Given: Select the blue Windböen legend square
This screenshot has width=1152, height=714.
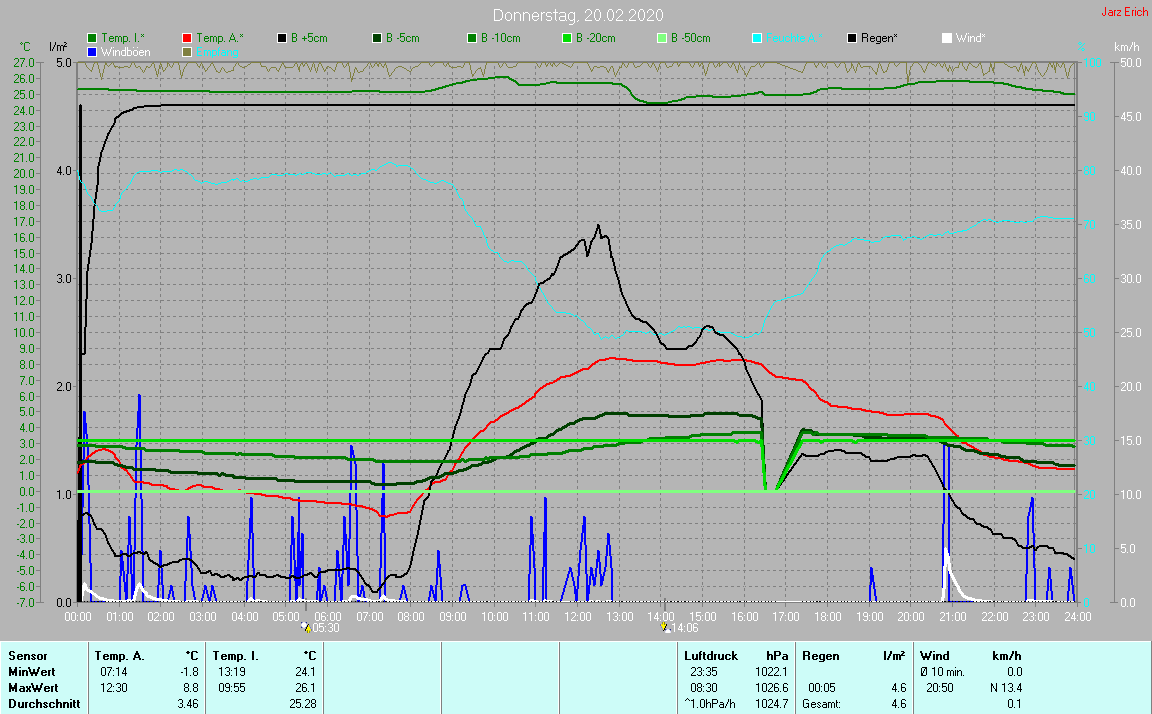Looking at the screenshot, I should tap(93, 51).
